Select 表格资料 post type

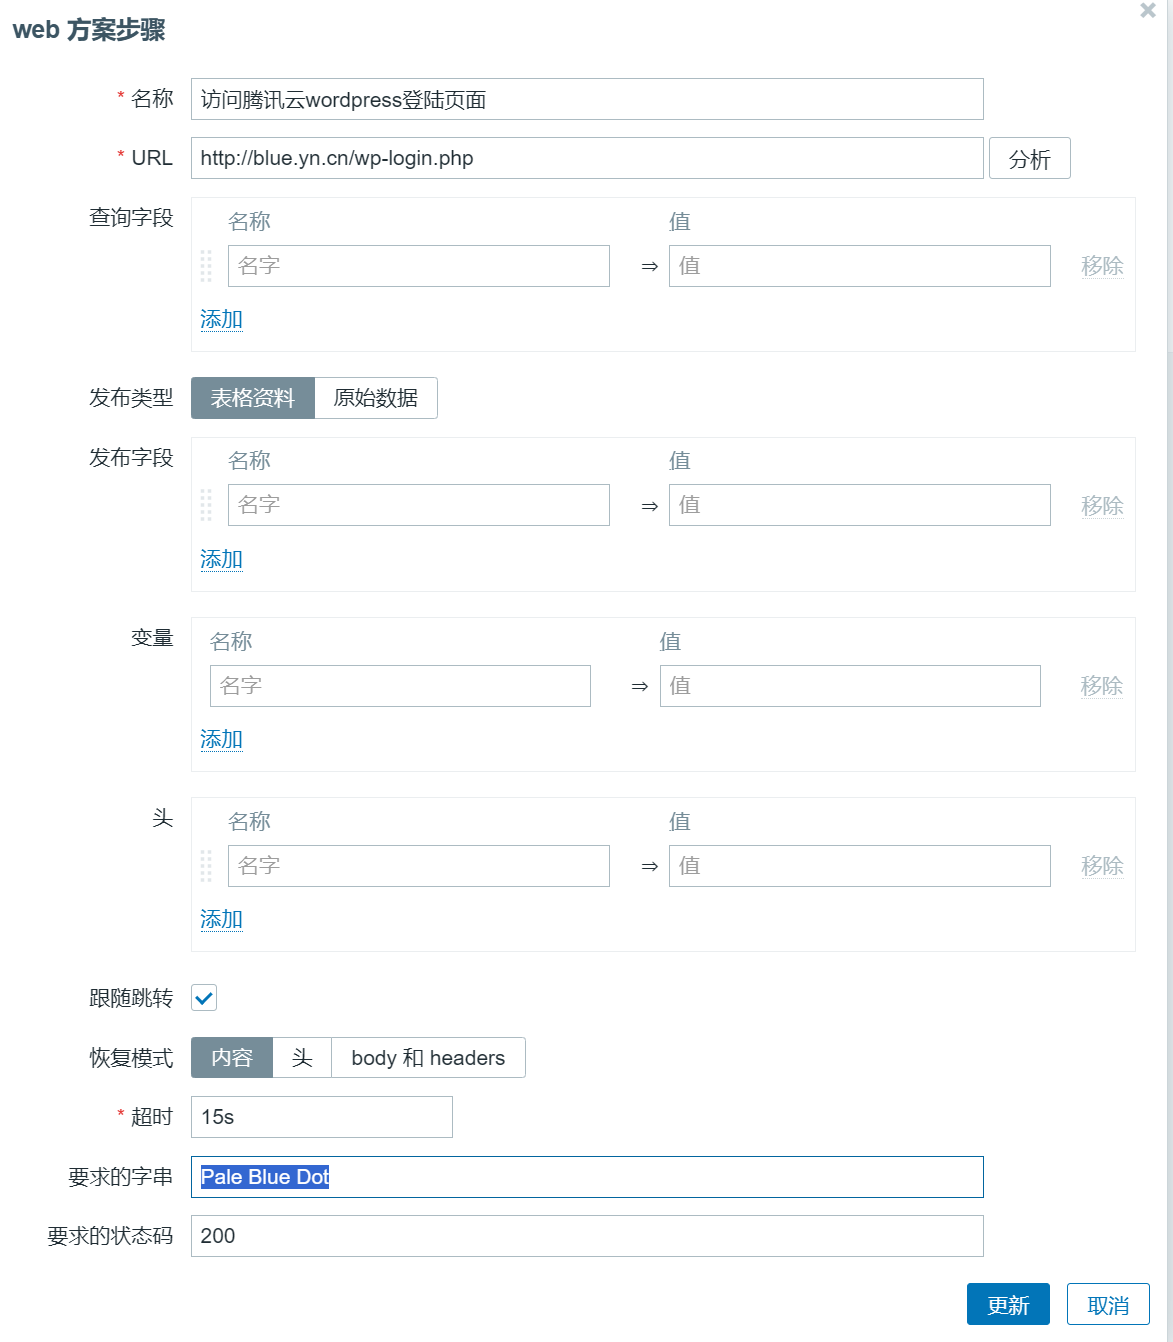(253, 398)
